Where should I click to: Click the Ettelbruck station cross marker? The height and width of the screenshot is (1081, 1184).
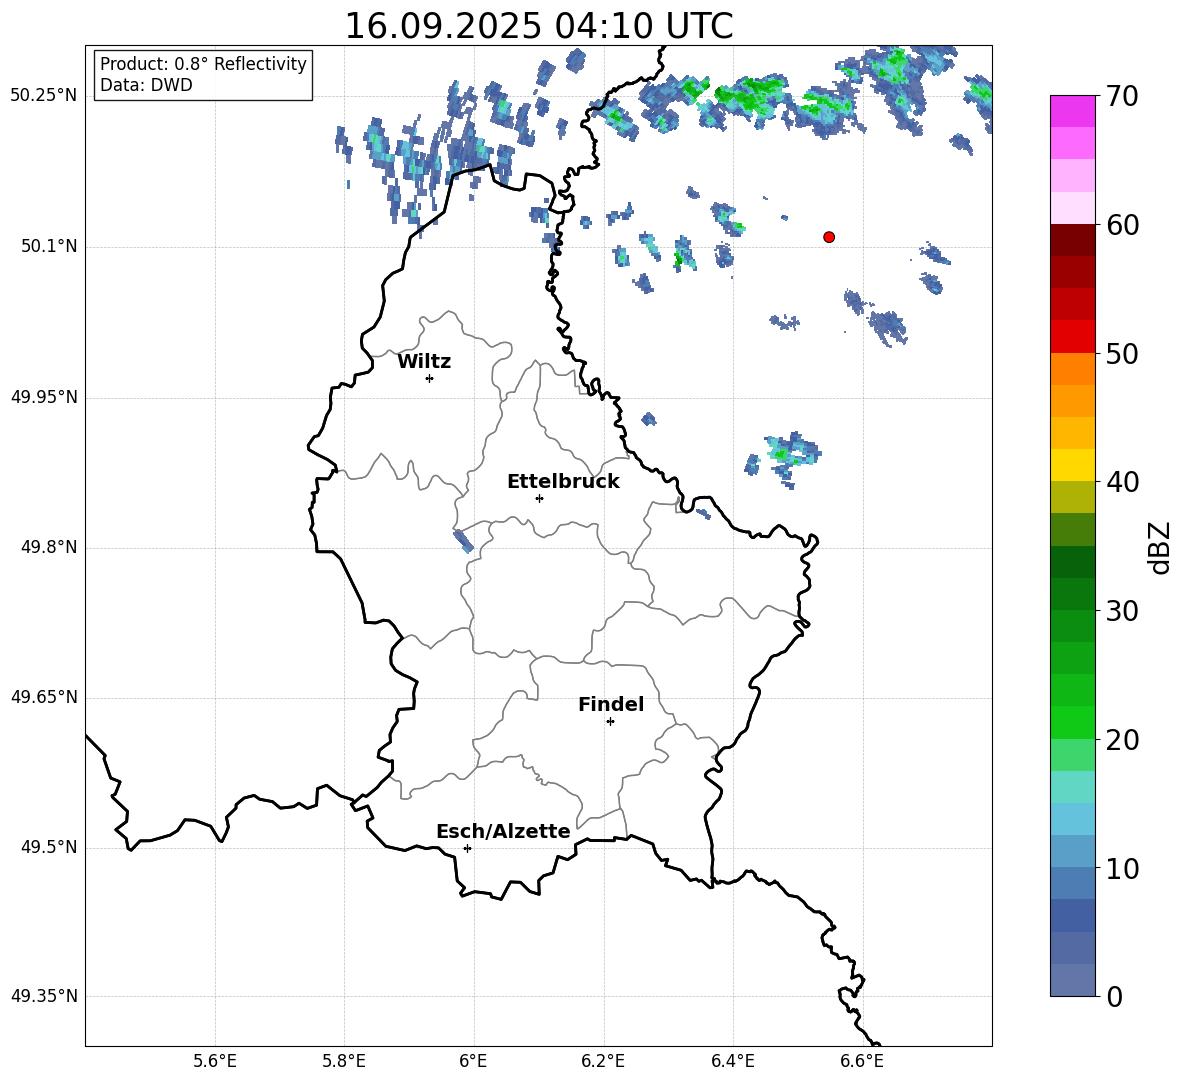[539, 498]
